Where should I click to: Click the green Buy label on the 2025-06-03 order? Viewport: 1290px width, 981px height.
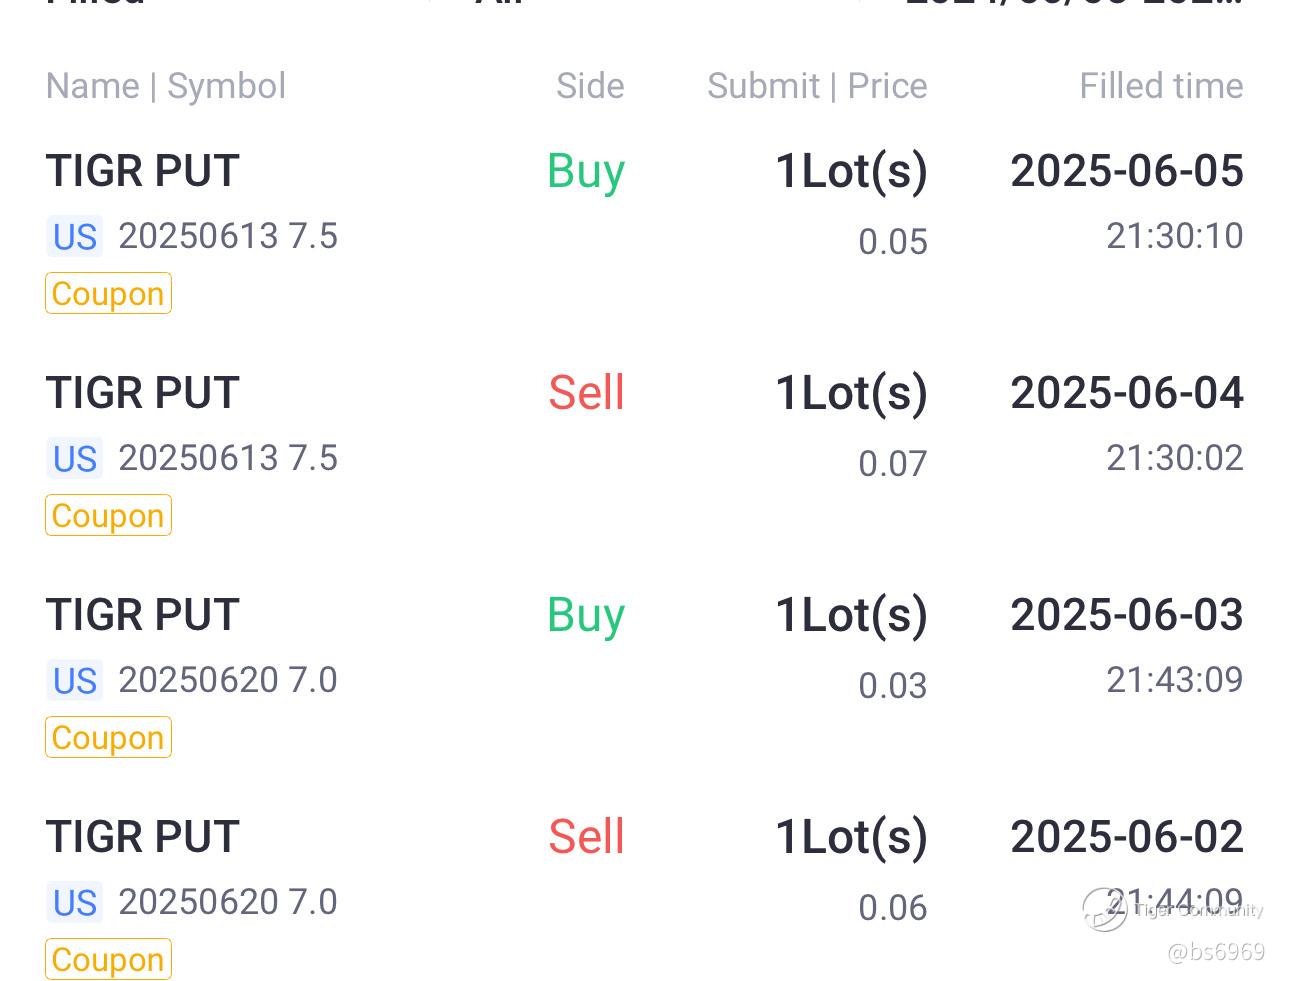point(586,614)
